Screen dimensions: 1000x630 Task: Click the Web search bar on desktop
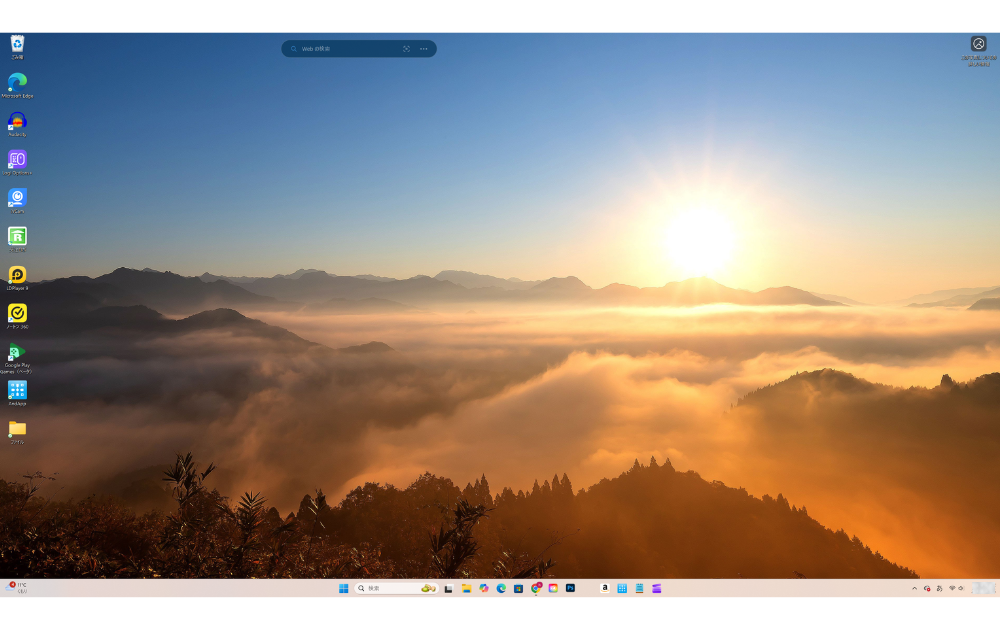pos(345,48)
